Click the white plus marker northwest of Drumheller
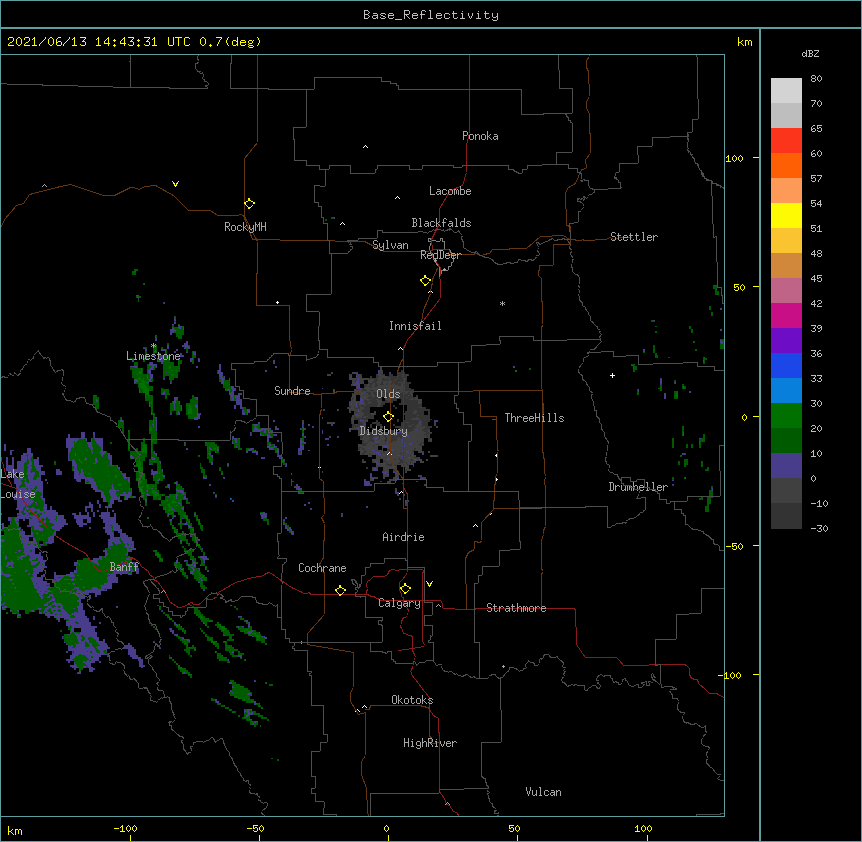This screenshot has width=862, height=842. click(612, 375)
